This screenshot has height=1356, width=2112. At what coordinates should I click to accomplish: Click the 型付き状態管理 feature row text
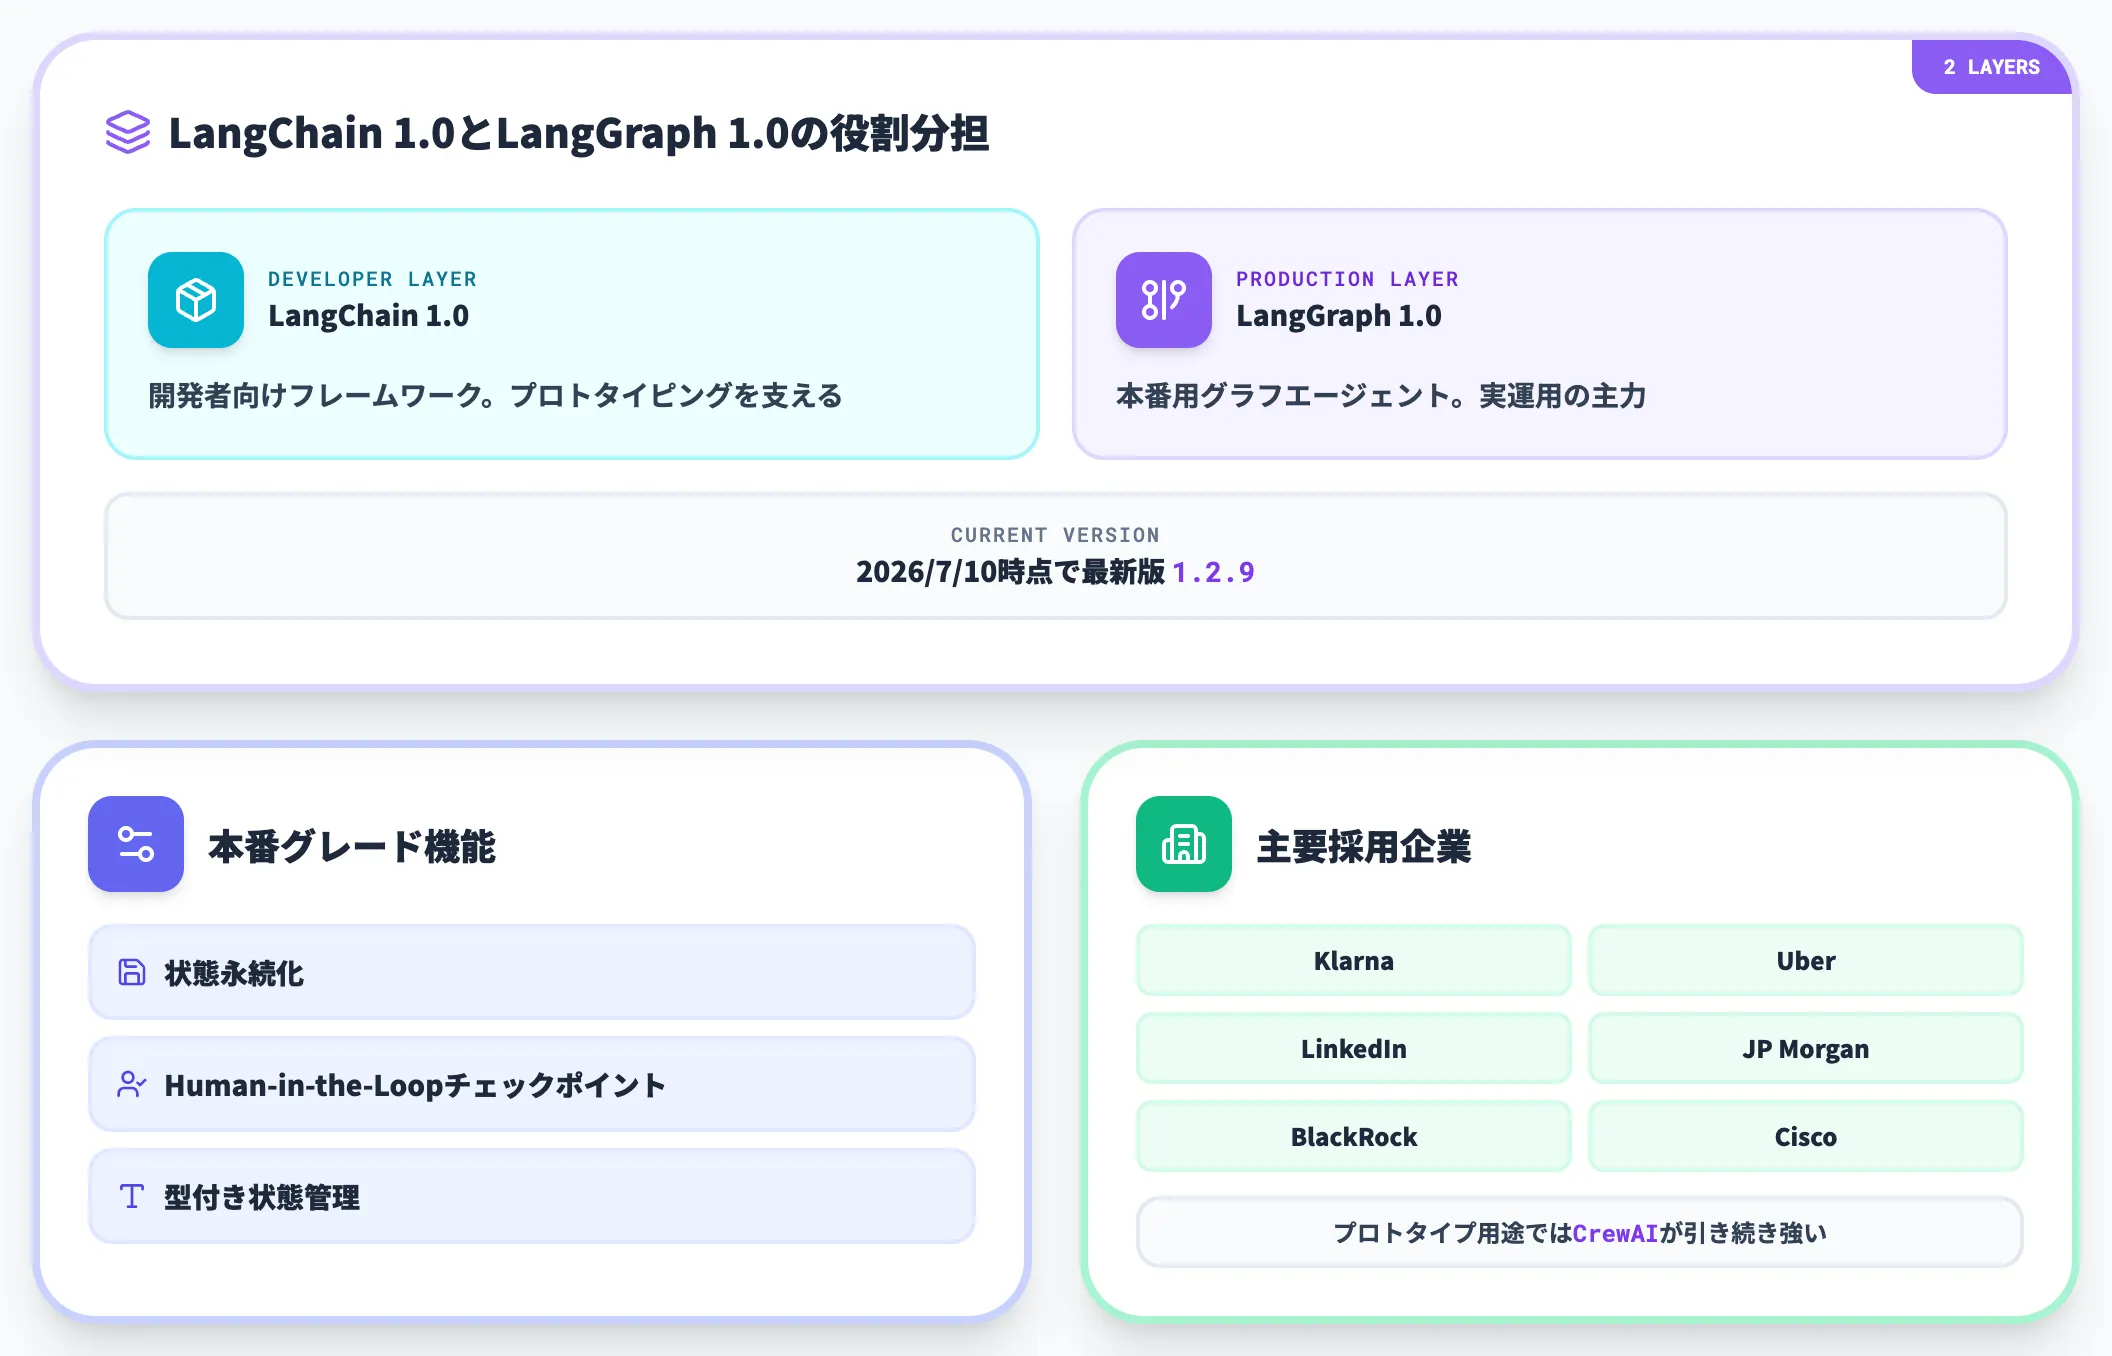262,1197
